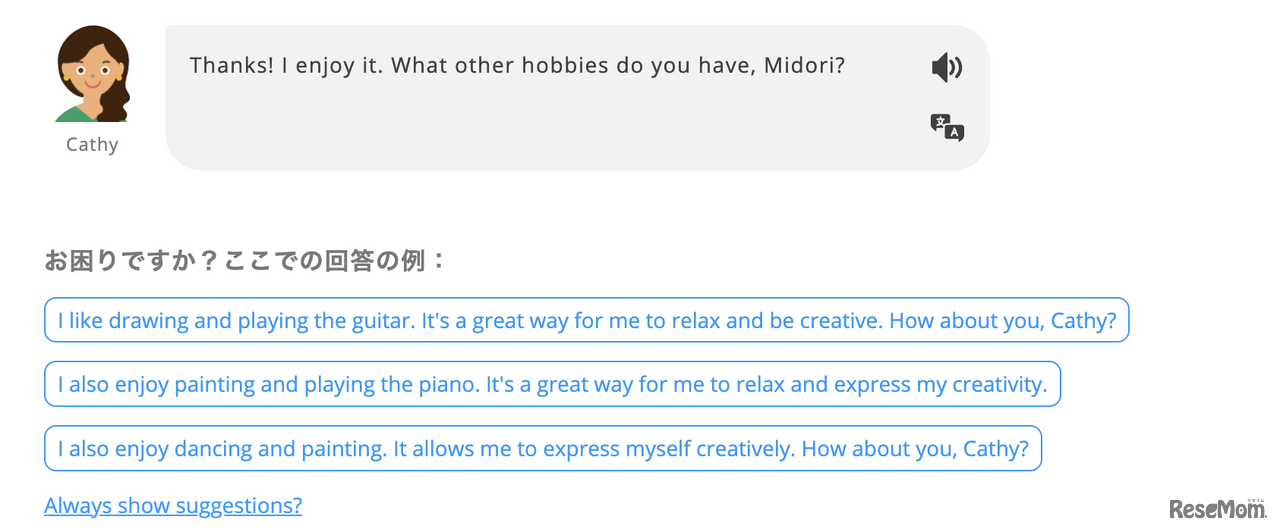Screen dimensions: 1280x532
Task: Select the reply mentioning 'express my creativity'
Action: (552, 385)
